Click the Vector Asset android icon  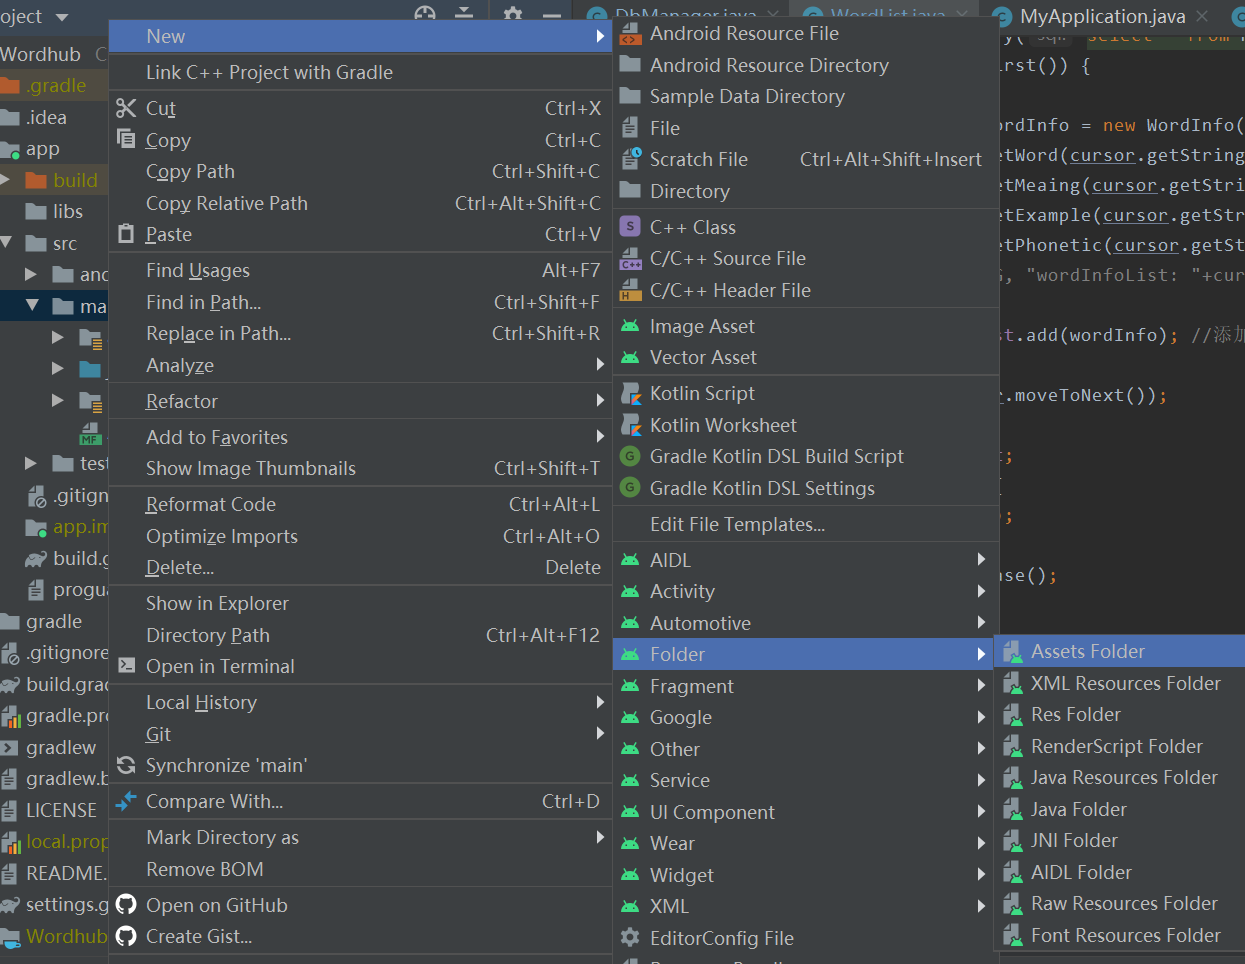pyautogui.click(x=630, y=357)
